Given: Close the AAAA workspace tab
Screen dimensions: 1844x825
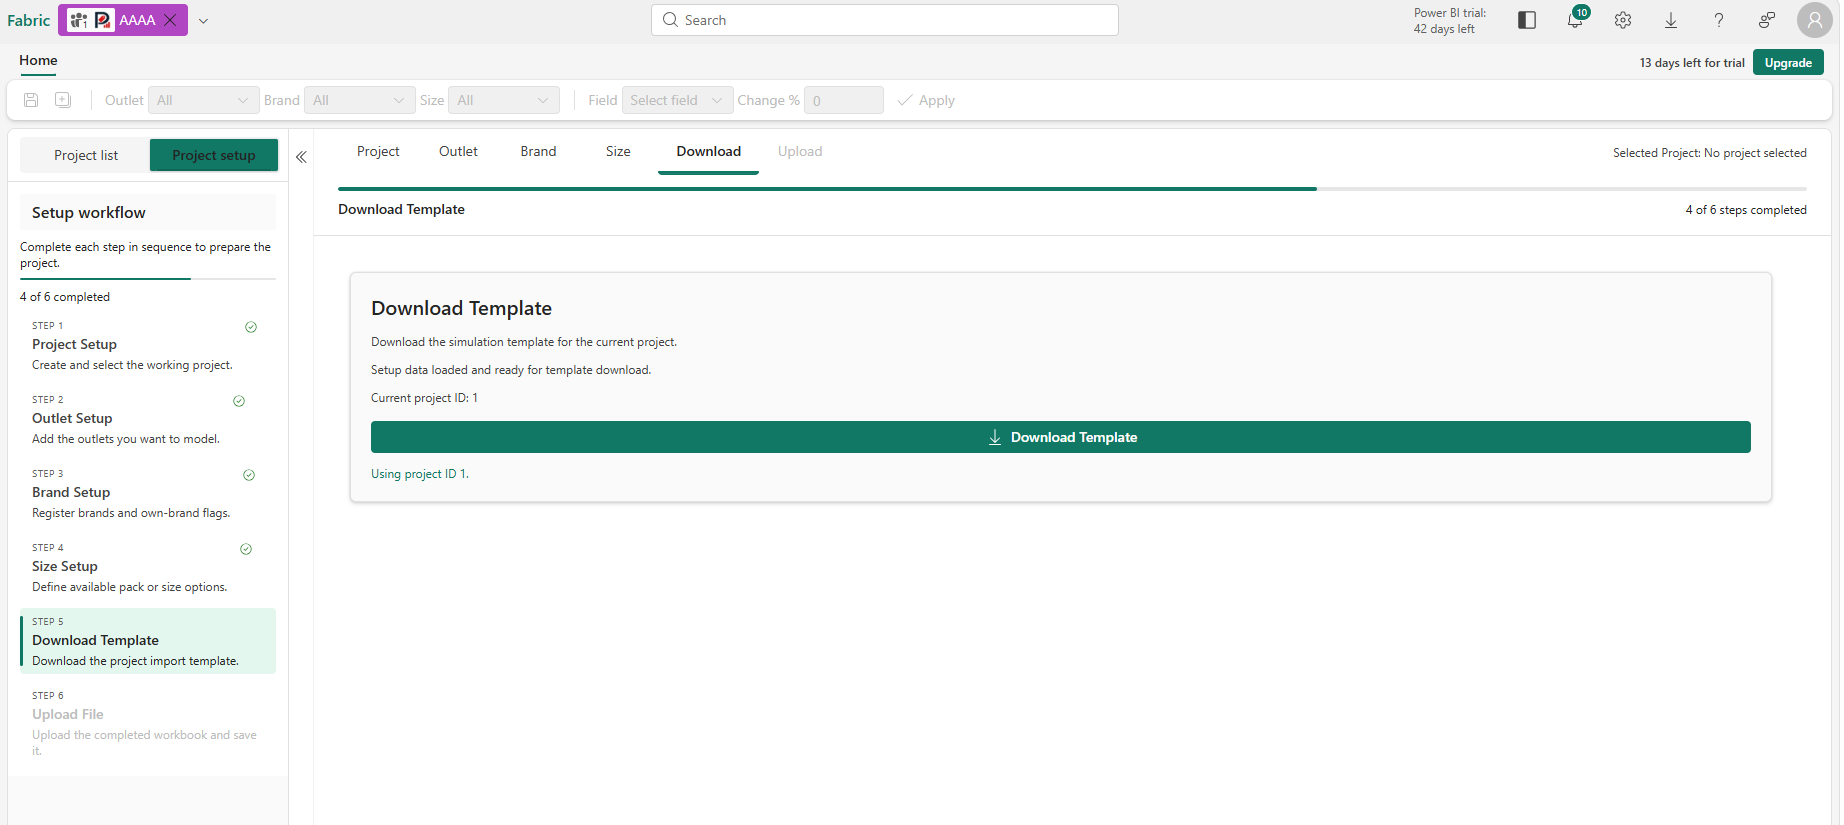Looking at the screenshot, I should coord(170,20).
